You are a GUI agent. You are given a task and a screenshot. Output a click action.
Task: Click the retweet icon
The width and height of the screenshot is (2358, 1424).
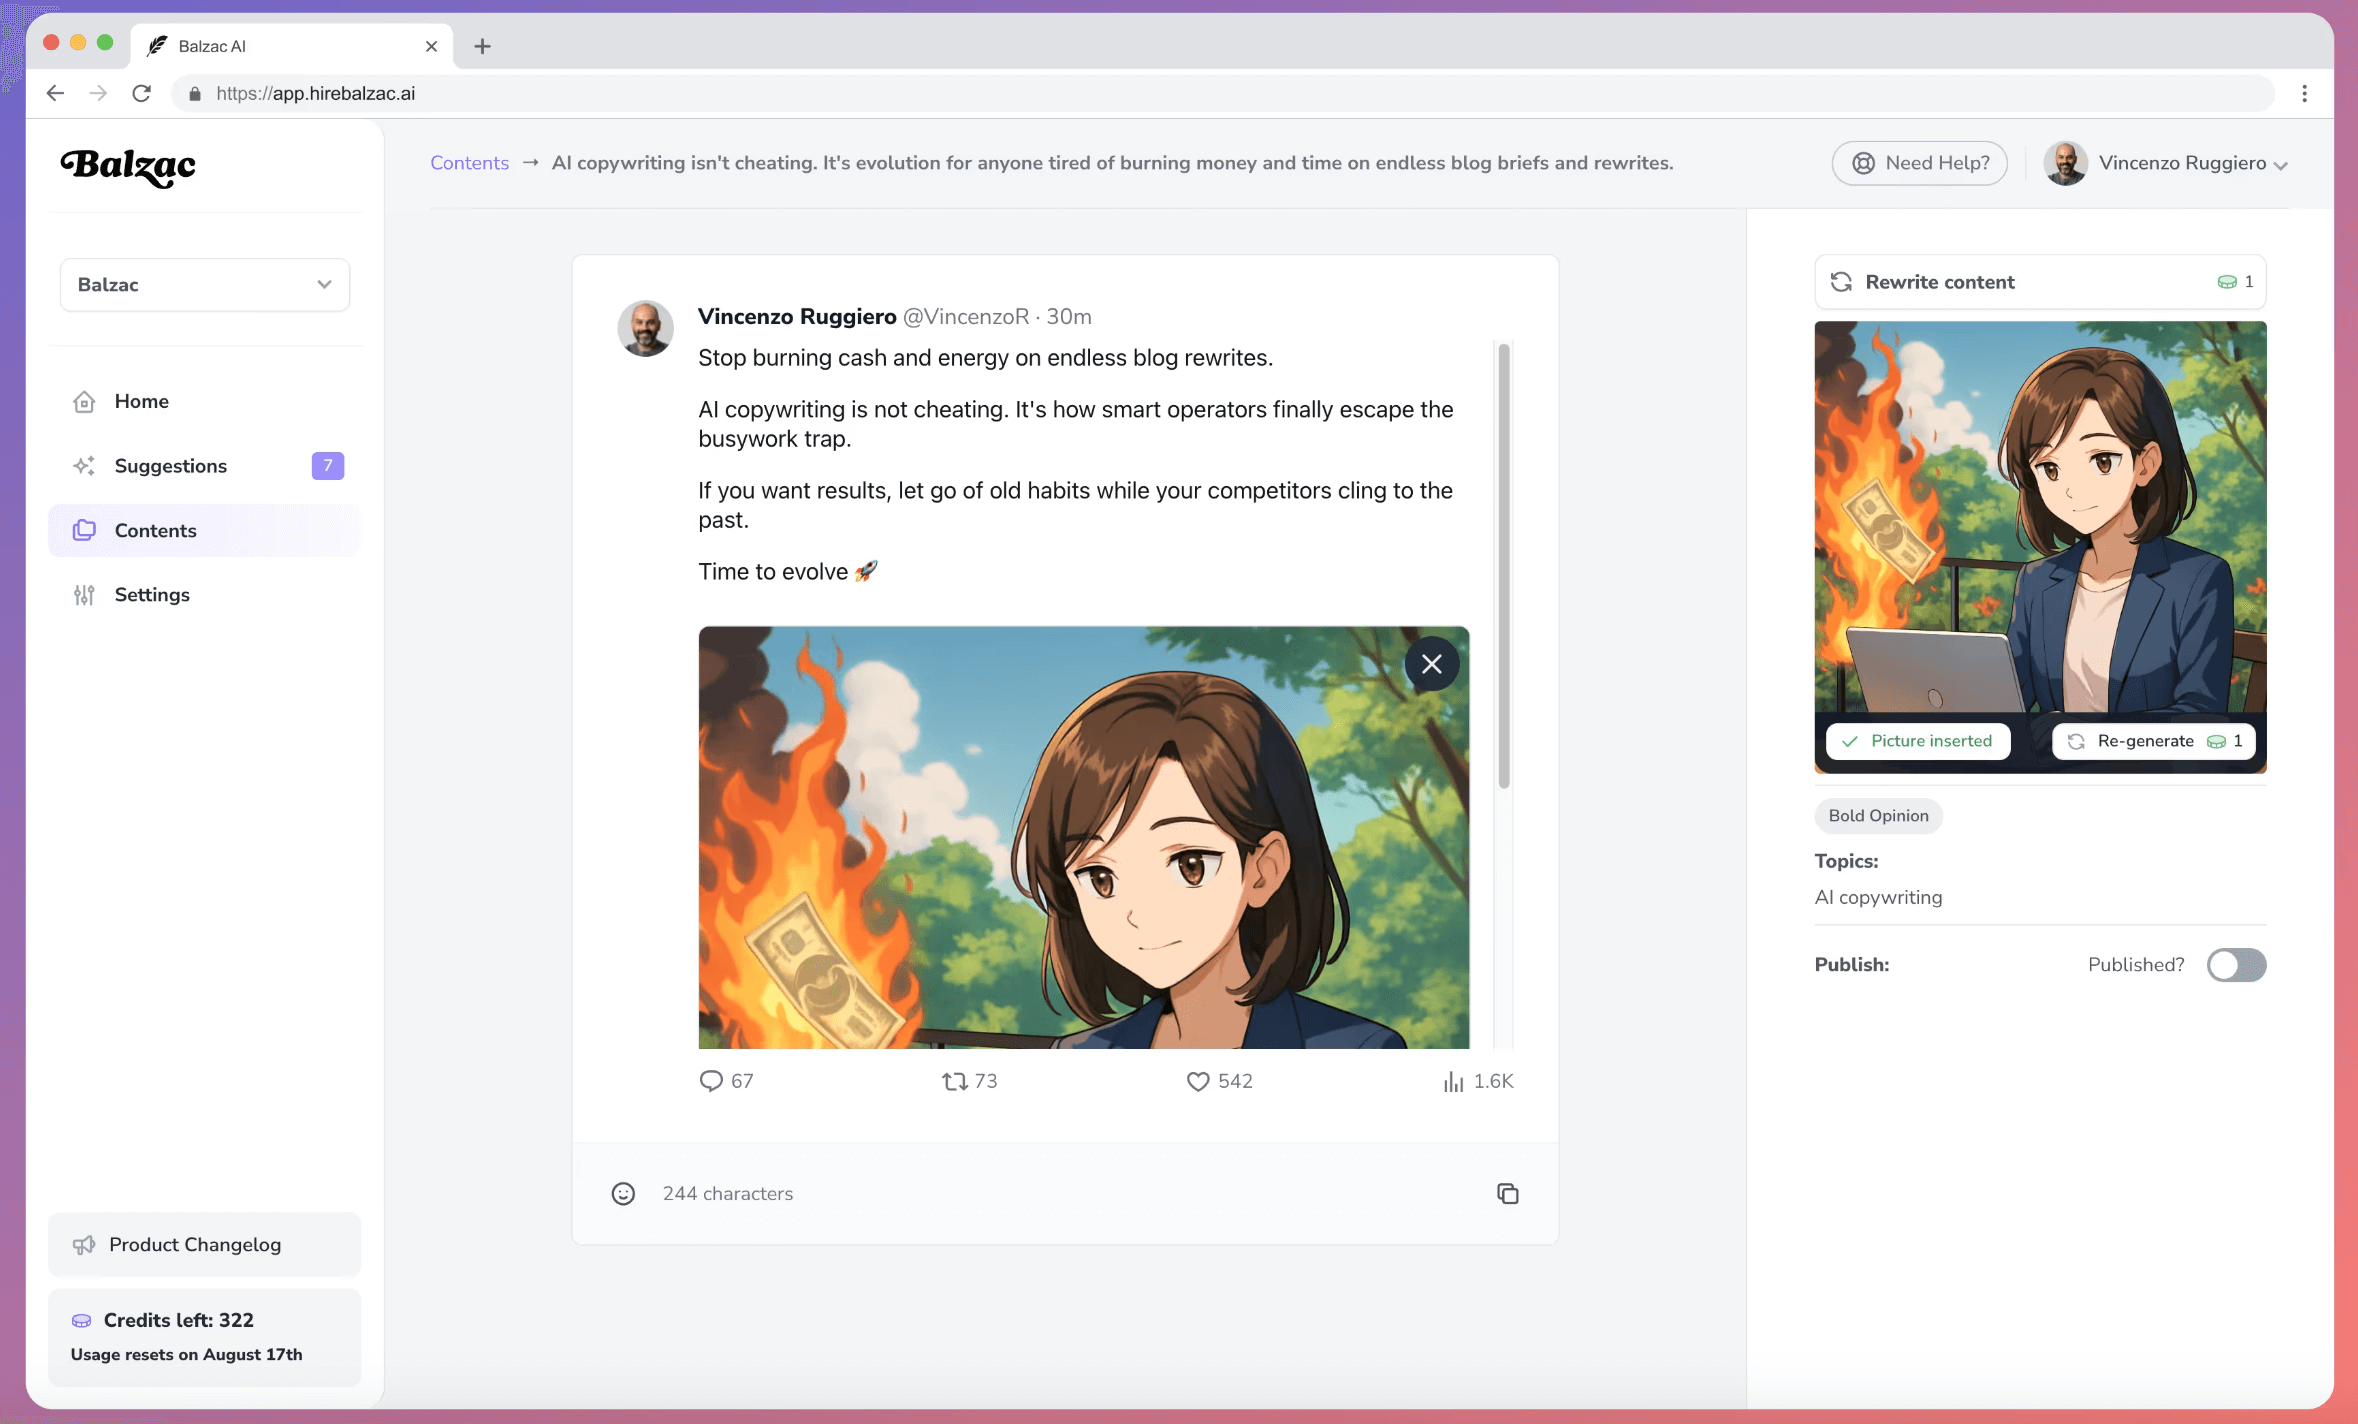[x=954, y=1081]
